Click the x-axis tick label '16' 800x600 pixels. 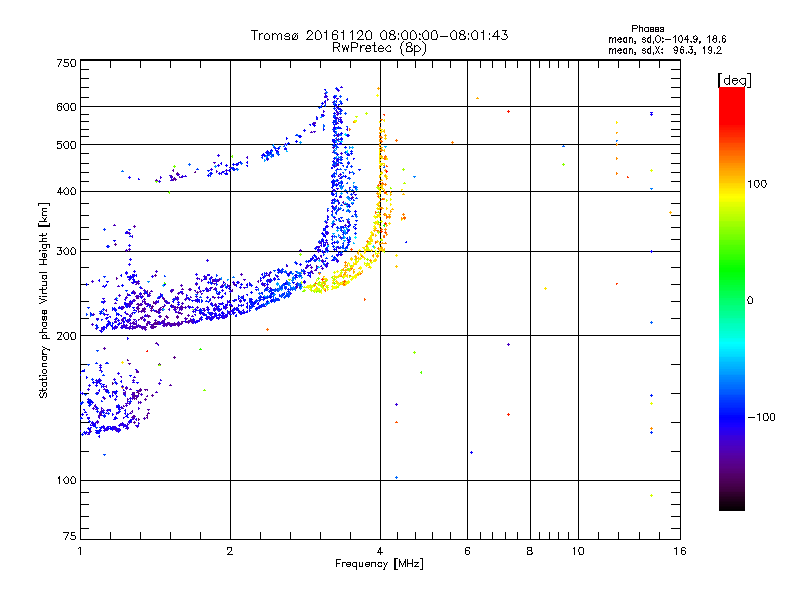[x=680, y=551]
